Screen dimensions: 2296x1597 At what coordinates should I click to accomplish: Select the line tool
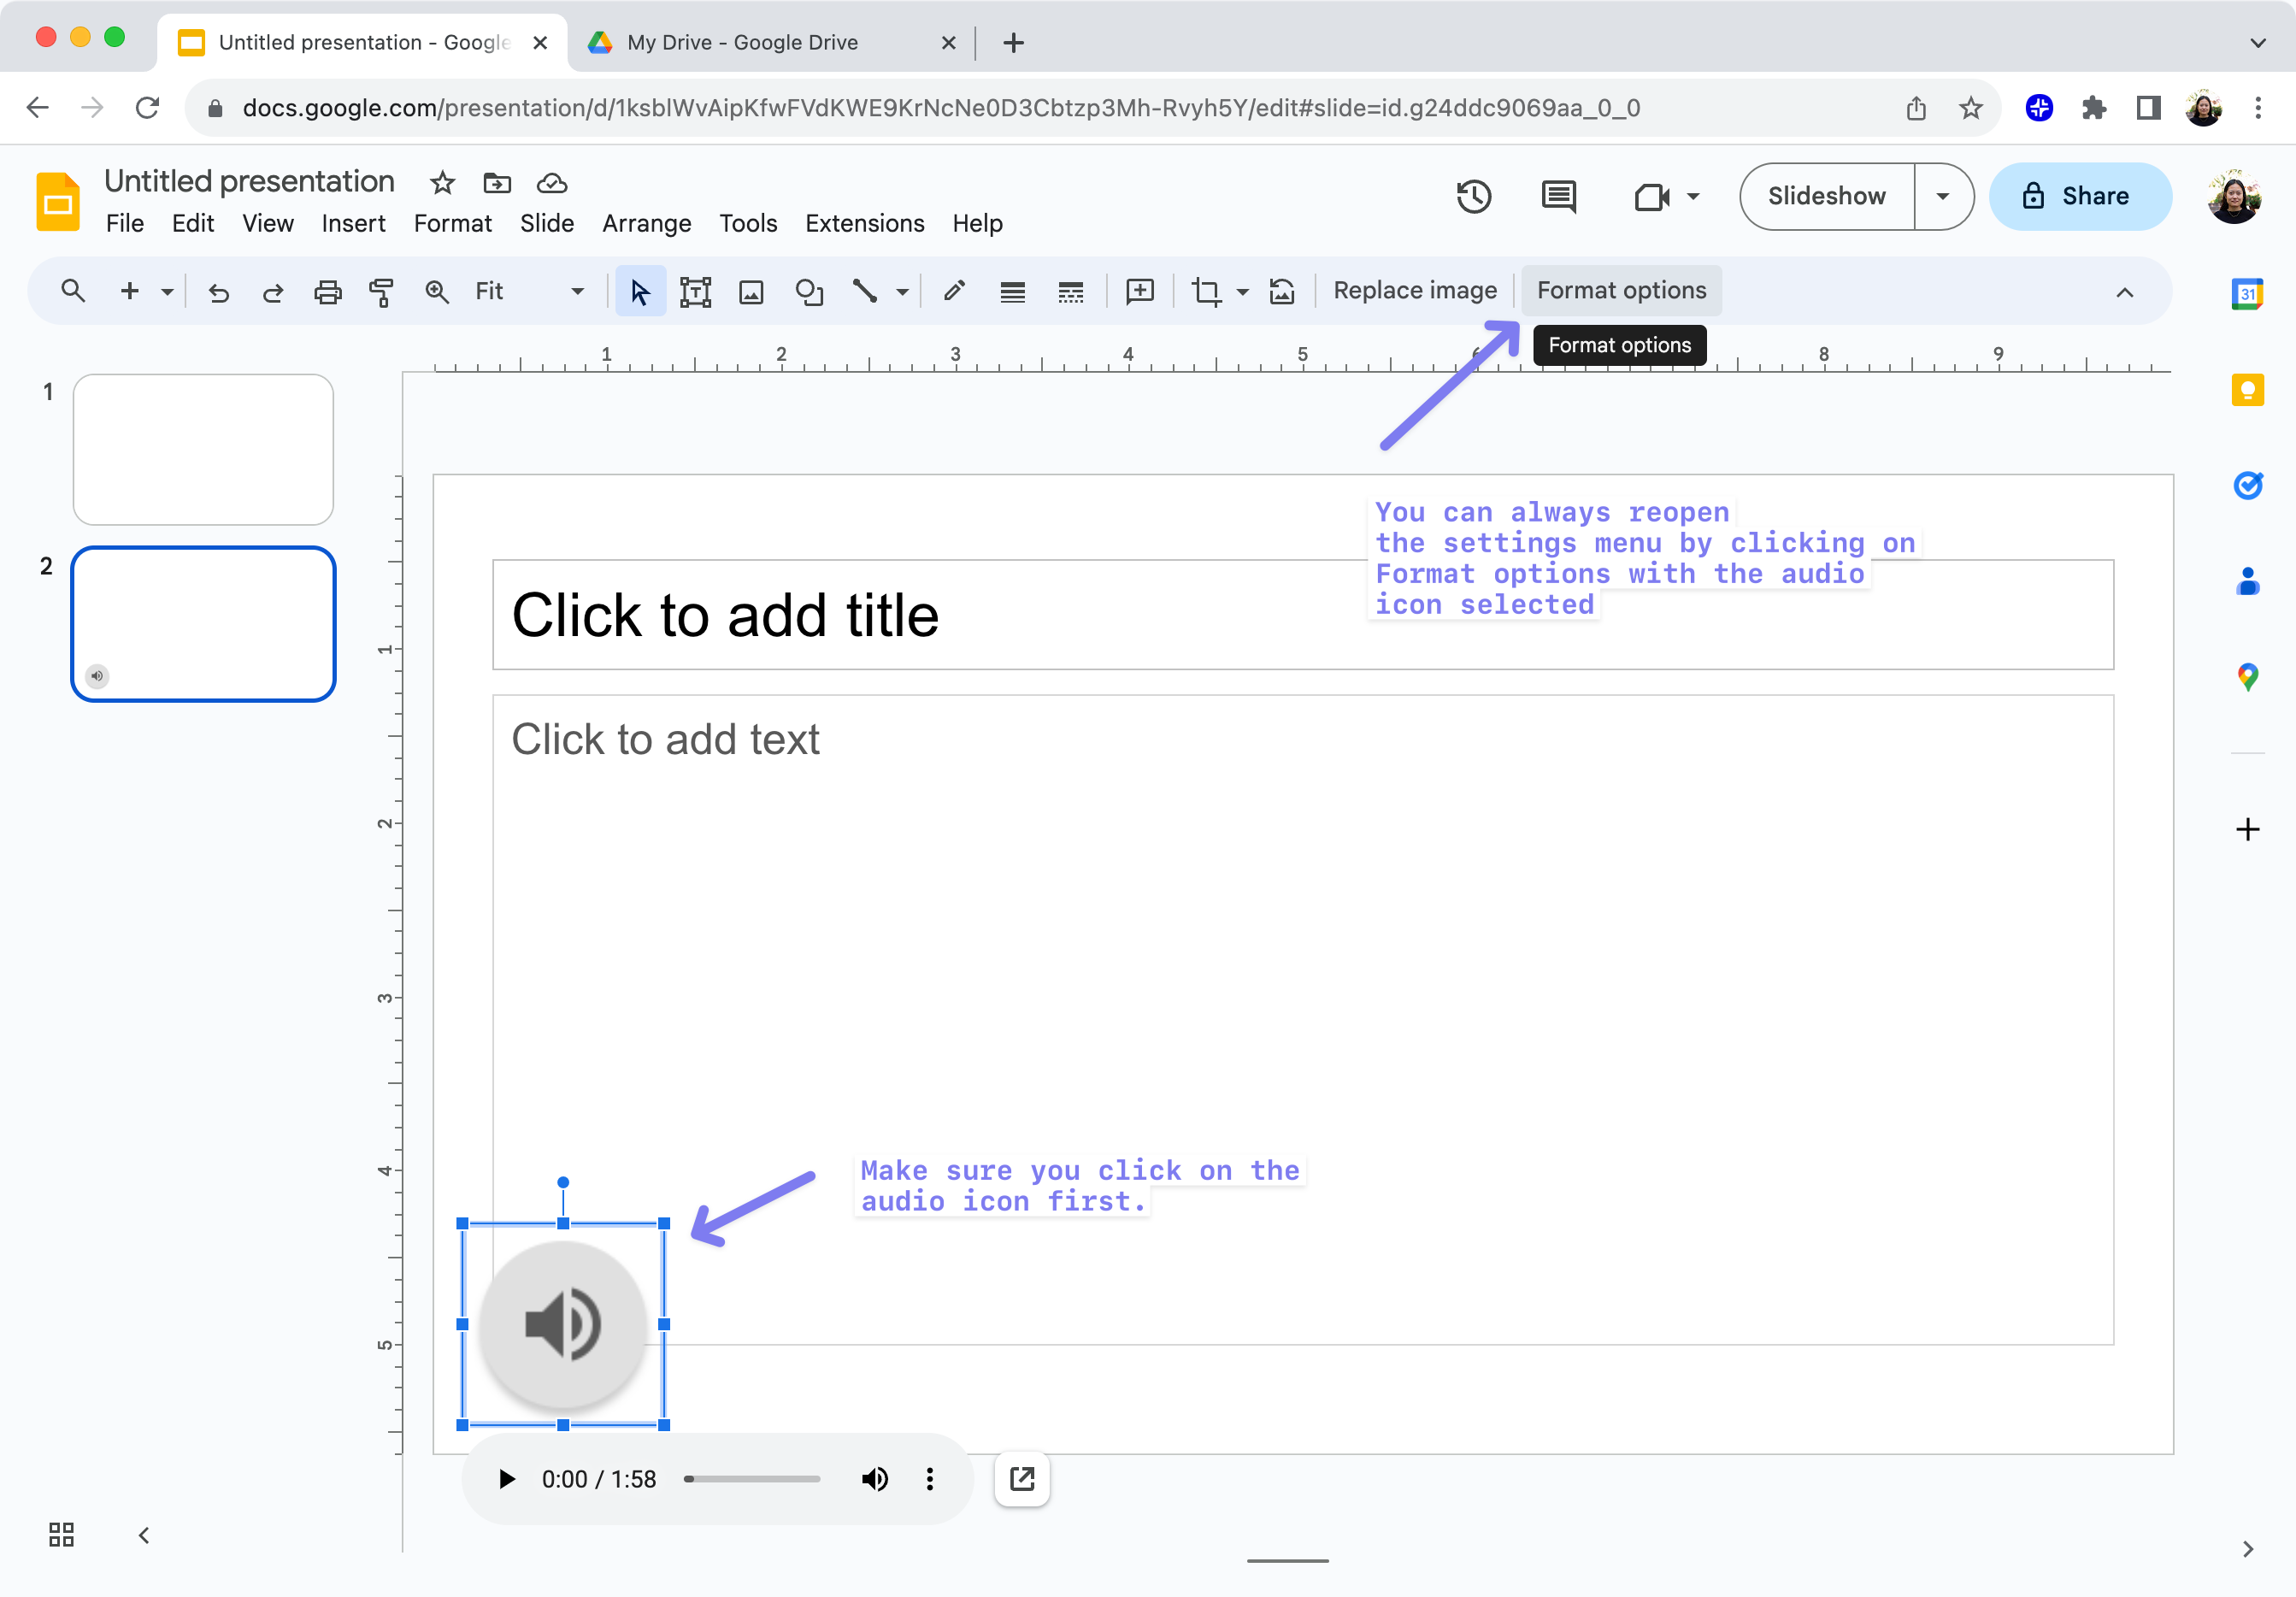coord(864,291)
